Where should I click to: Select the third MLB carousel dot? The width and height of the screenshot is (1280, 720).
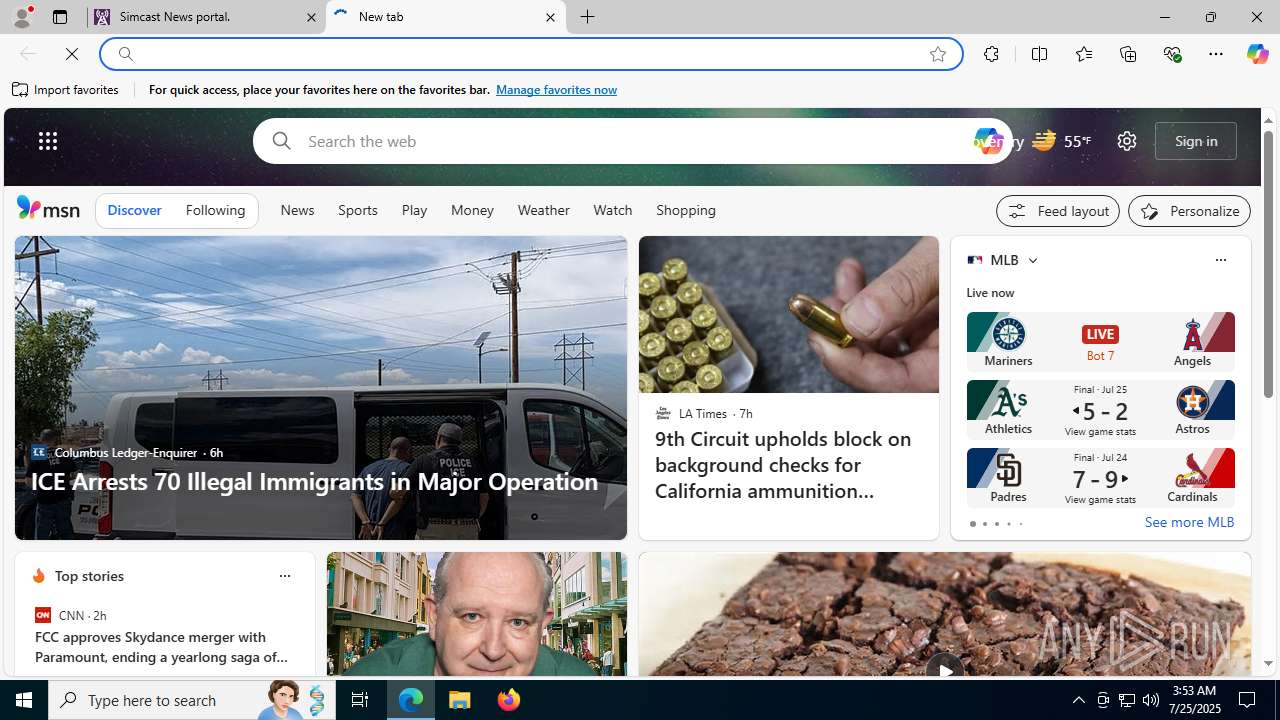point(996,524)
